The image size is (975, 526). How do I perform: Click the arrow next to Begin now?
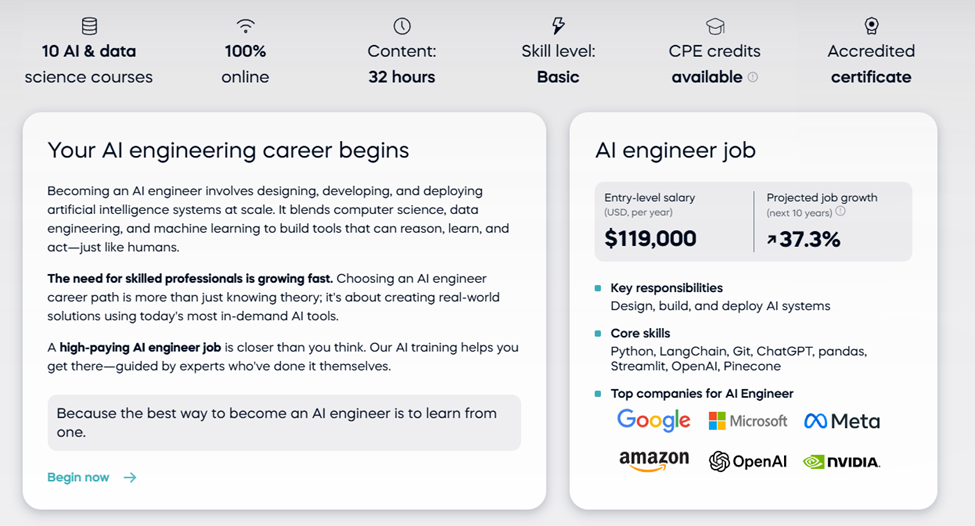point(130,477)
